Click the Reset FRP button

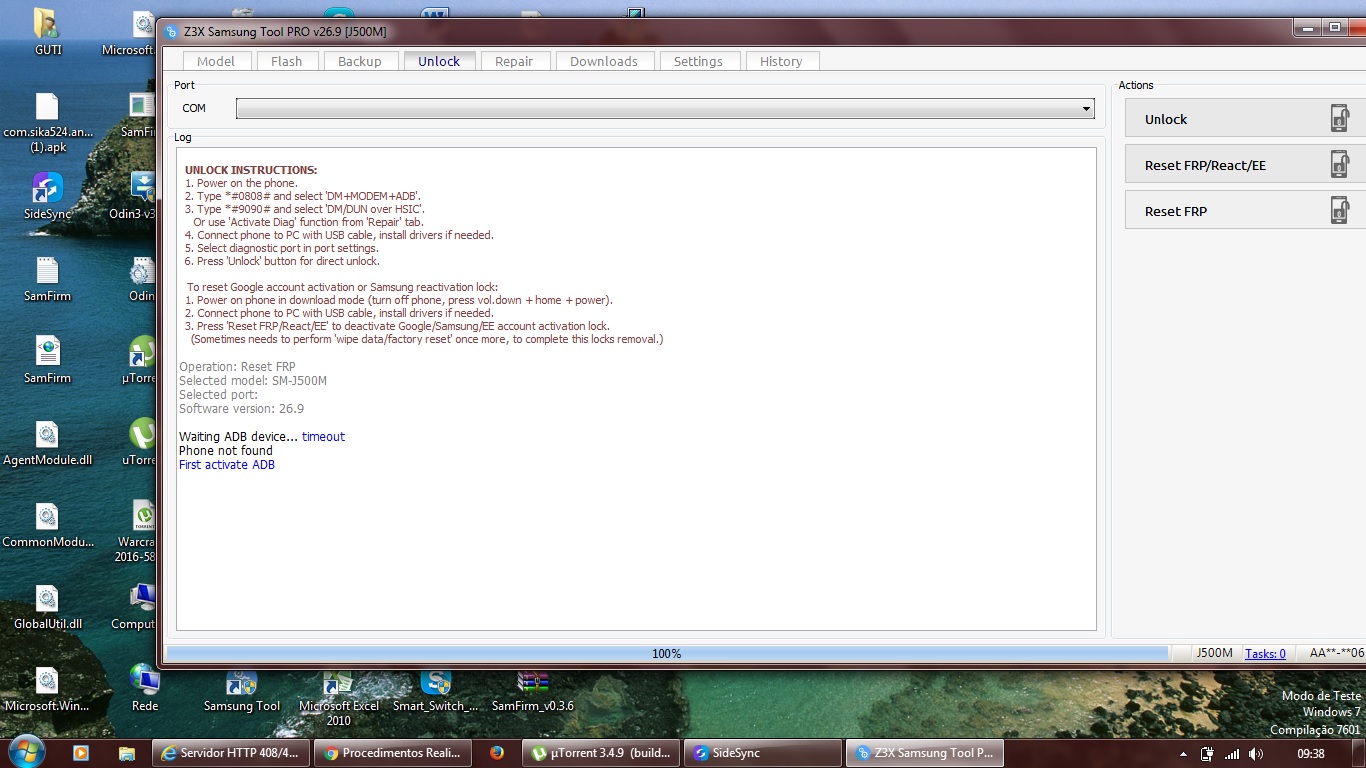(x=1245, y=210)
